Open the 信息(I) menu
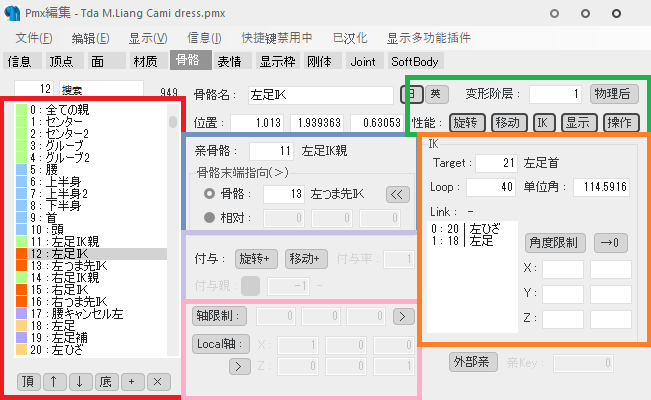 (204, 38)
